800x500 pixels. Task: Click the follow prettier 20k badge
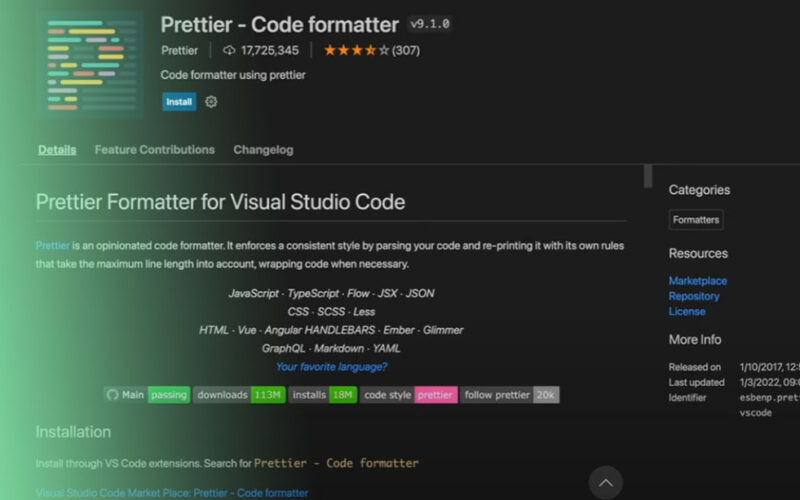[510, 394]
